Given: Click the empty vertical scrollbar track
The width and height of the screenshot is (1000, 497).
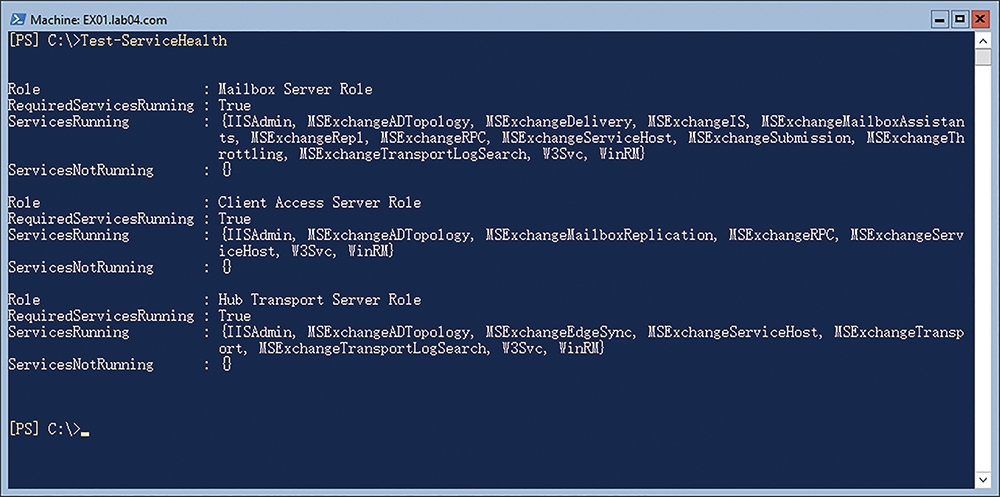Looking at the screenshot, I should [982, 268].
